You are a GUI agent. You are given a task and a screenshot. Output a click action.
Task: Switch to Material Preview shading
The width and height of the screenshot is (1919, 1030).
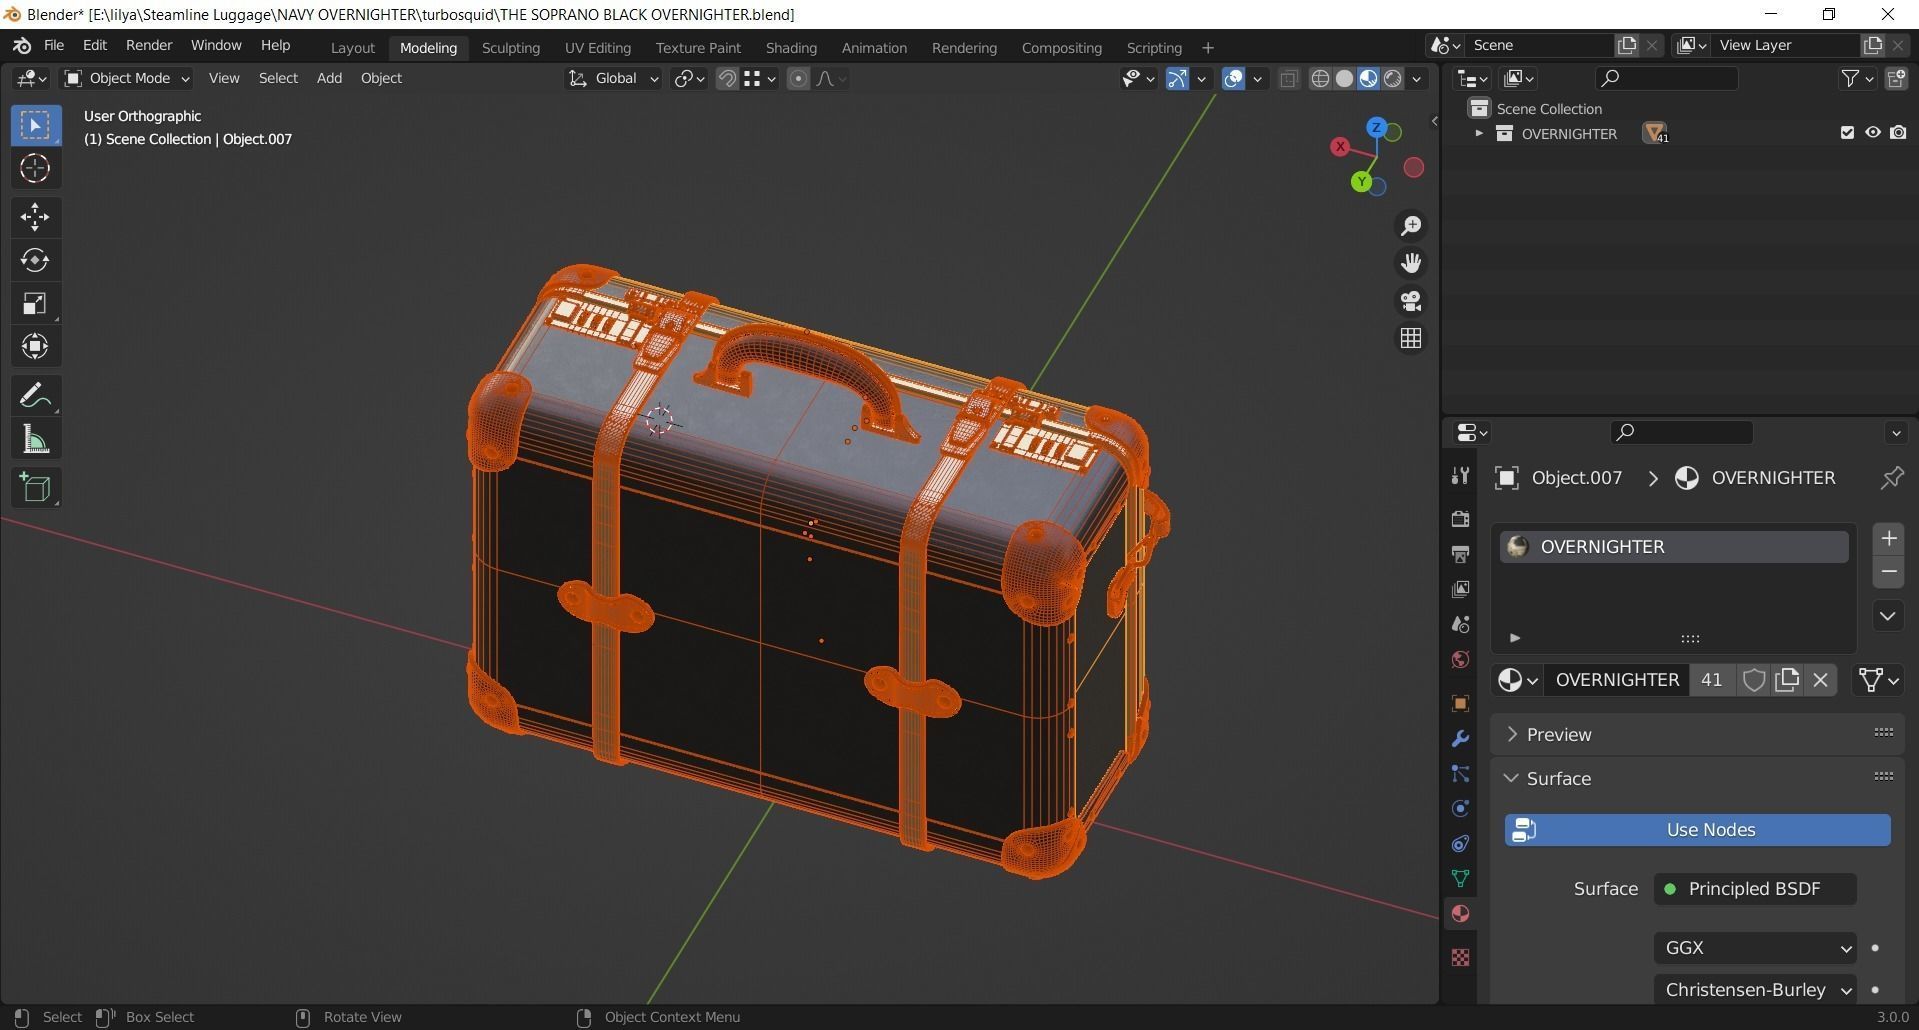click(1369, 79)
